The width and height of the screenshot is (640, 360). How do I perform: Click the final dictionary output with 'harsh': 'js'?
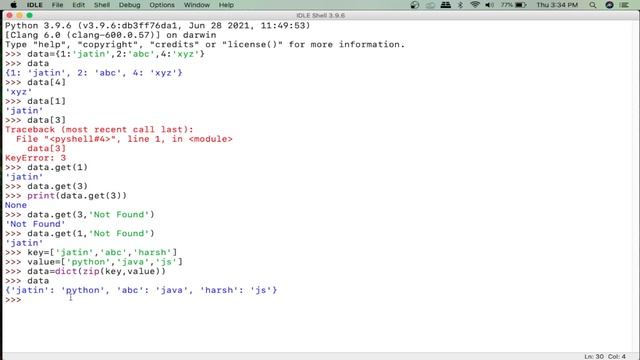pyautogui.click(x=141, y=290)
